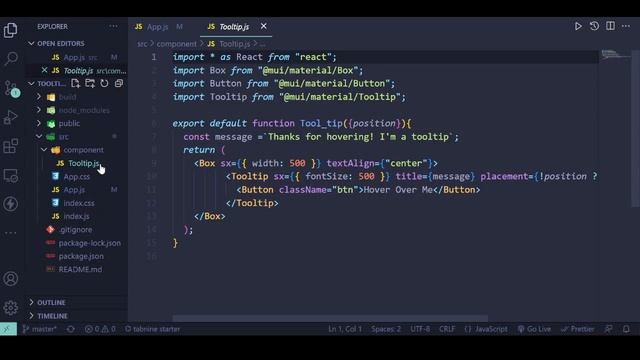Open errors and warnings count in status bar
640x360 pixels.
[x=100, y=329]
